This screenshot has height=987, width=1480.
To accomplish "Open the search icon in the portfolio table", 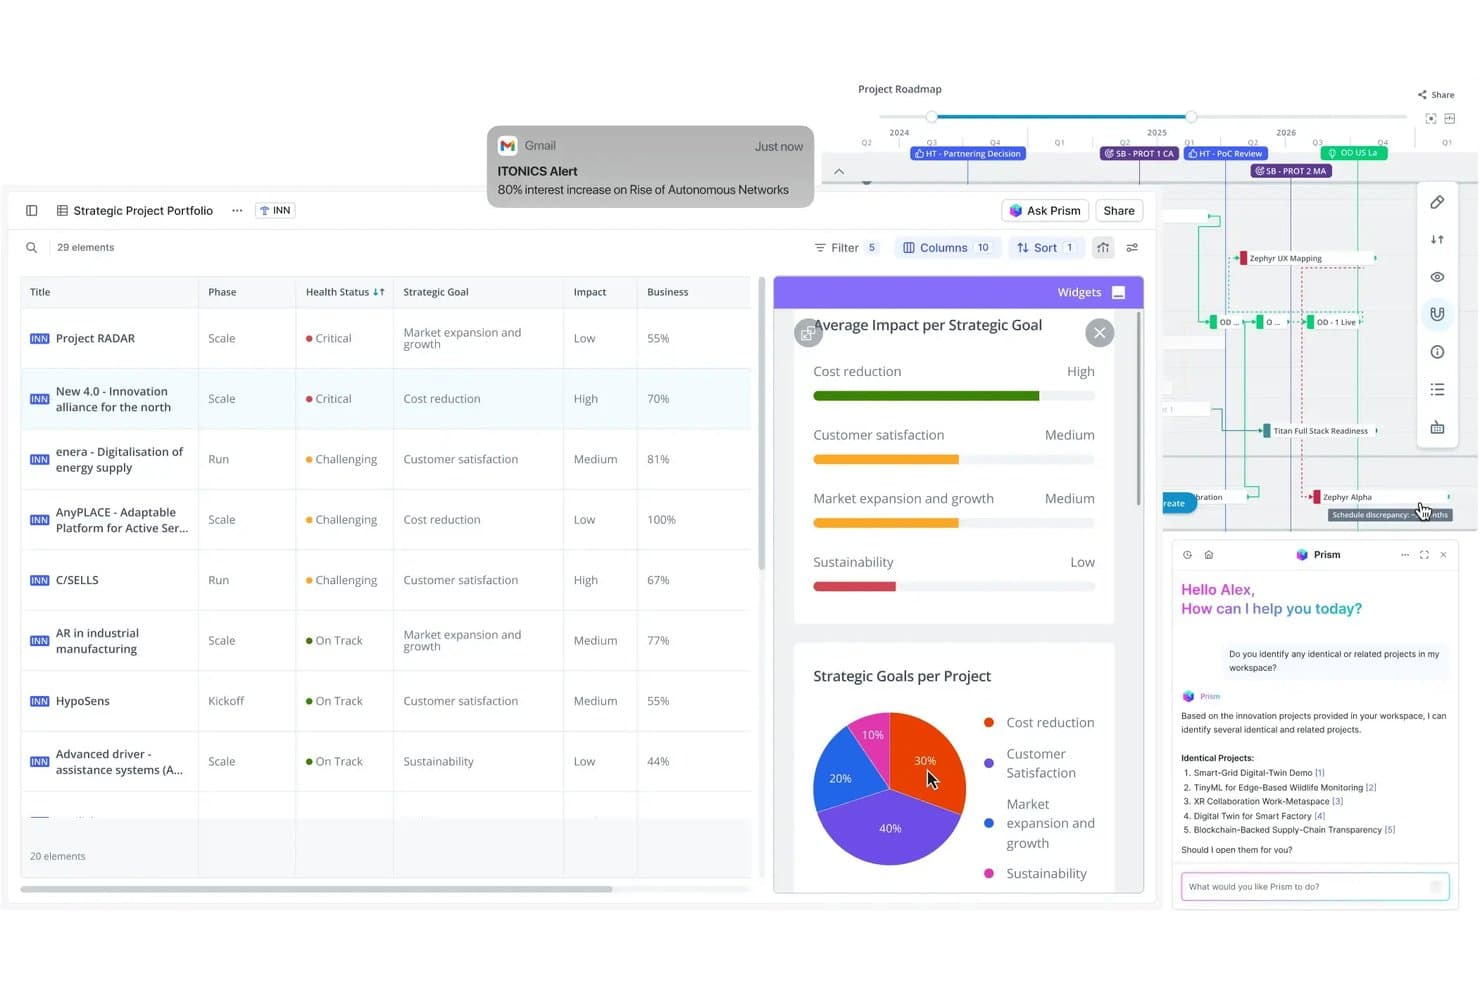I will pyautogui.click(x=32, y=248).
